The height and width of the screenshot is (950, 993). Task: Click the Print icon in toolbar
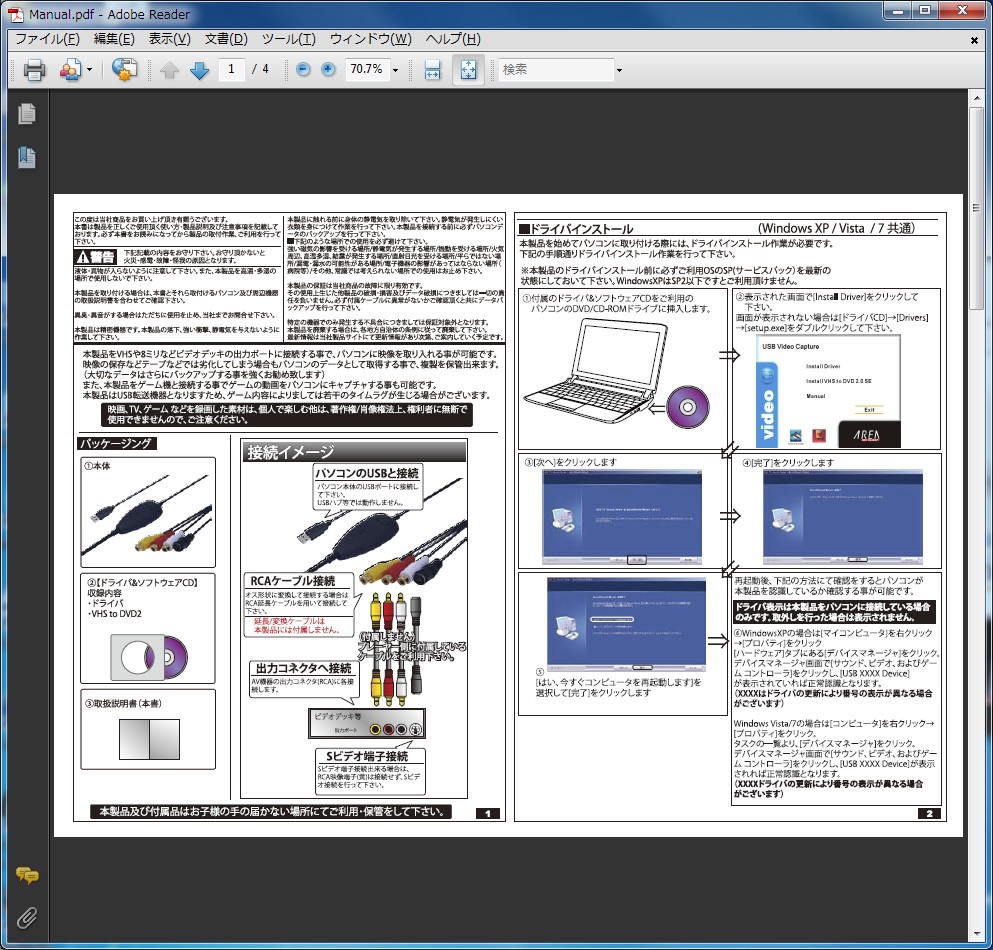pos(34,69)
